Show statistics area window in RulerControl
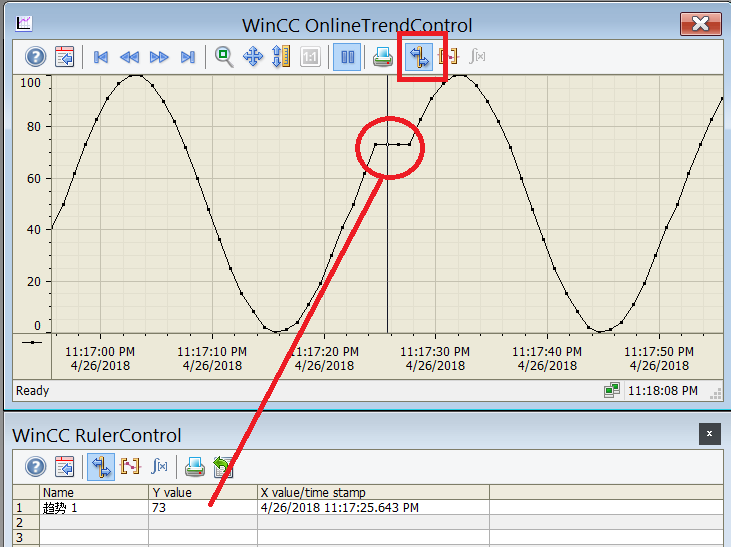 (x=130, y=466)
